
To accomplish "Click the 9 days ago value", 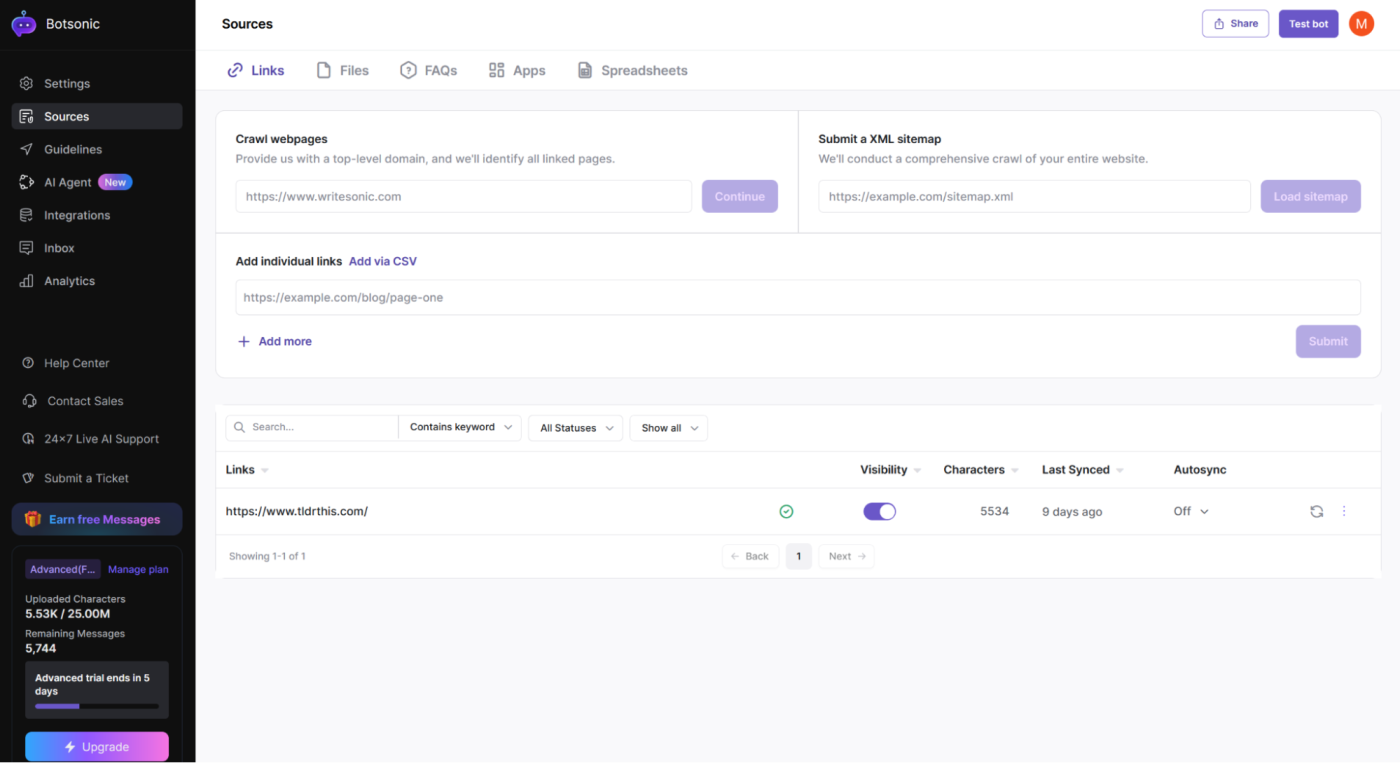I will [x=1072, y=512].
